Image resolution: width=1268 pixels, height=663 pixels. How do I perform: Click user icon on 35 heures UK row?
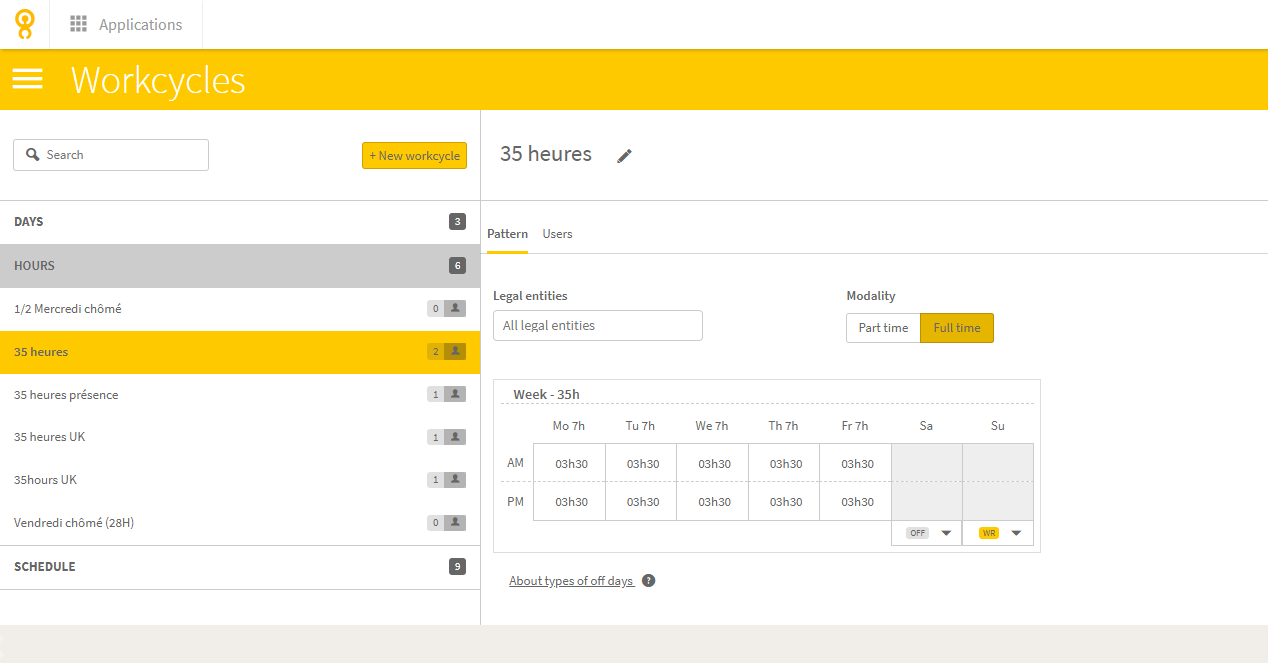(x=456, y=437)
